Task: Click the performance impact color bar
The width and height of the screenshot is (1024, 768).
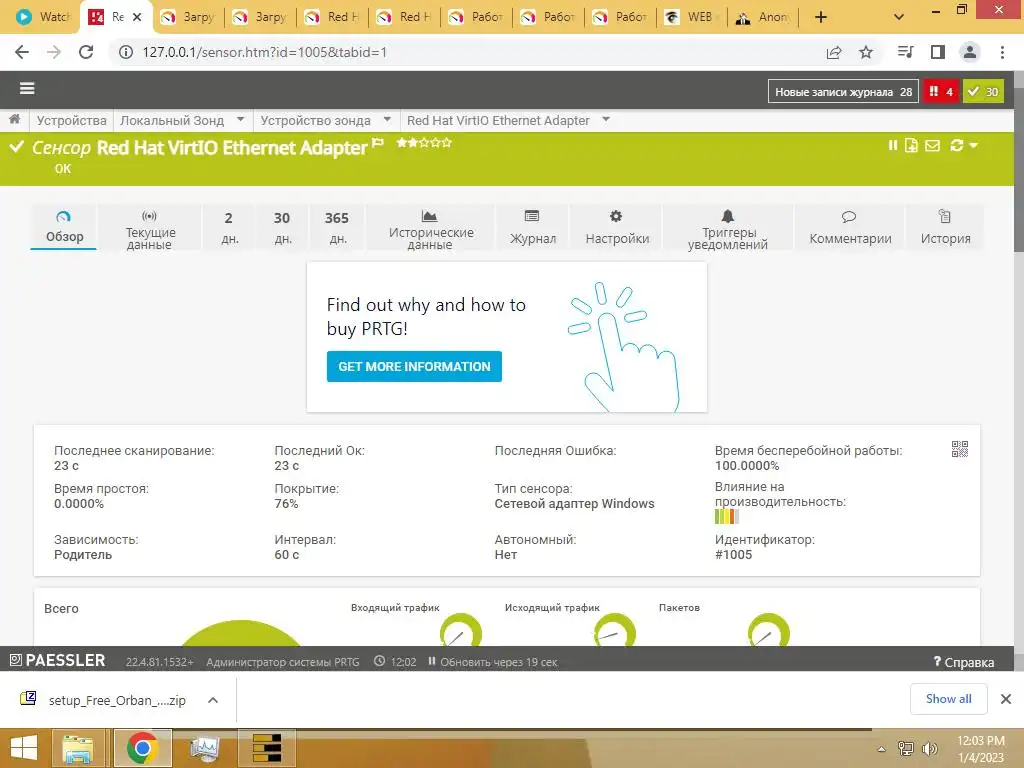Action: [727, 517]
